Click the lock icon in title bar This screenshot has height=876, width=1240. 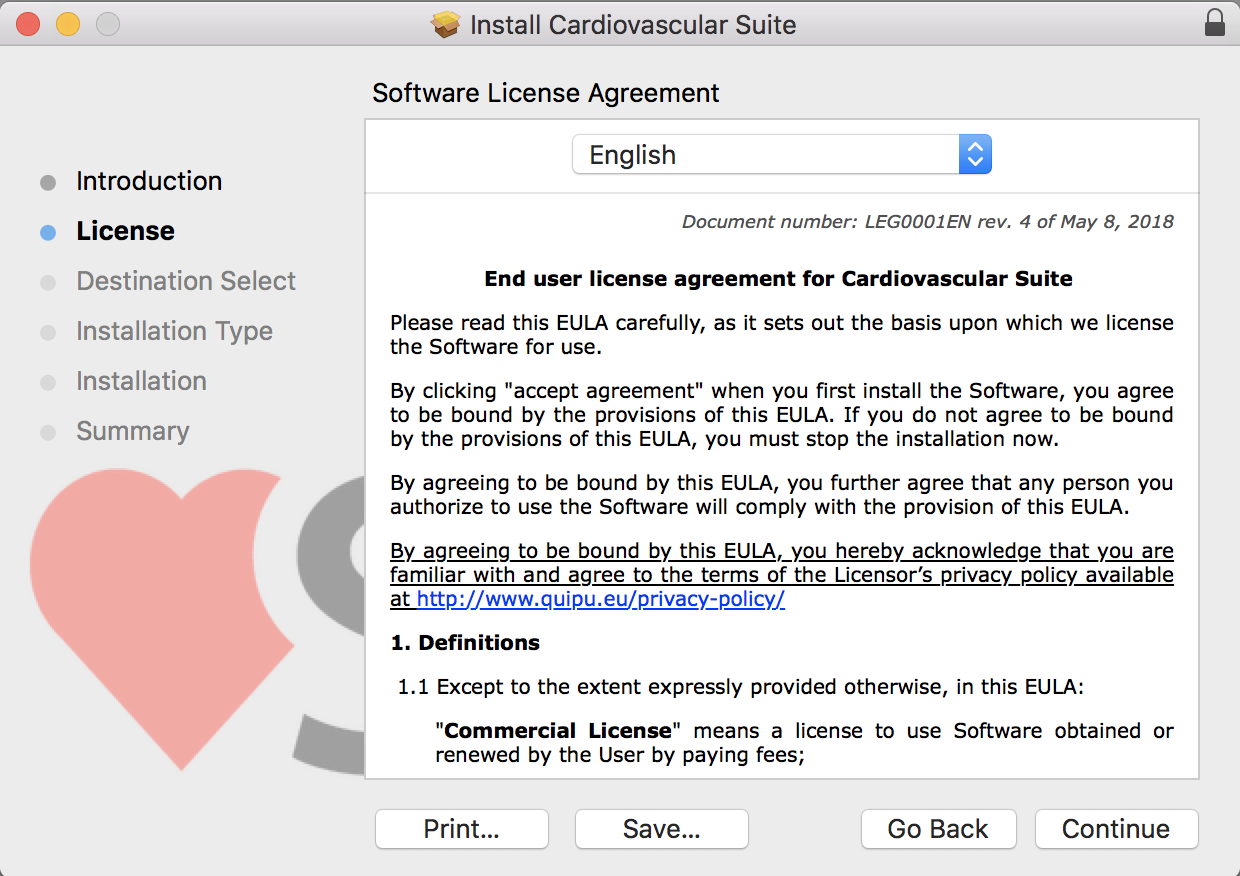(1215, 24)
